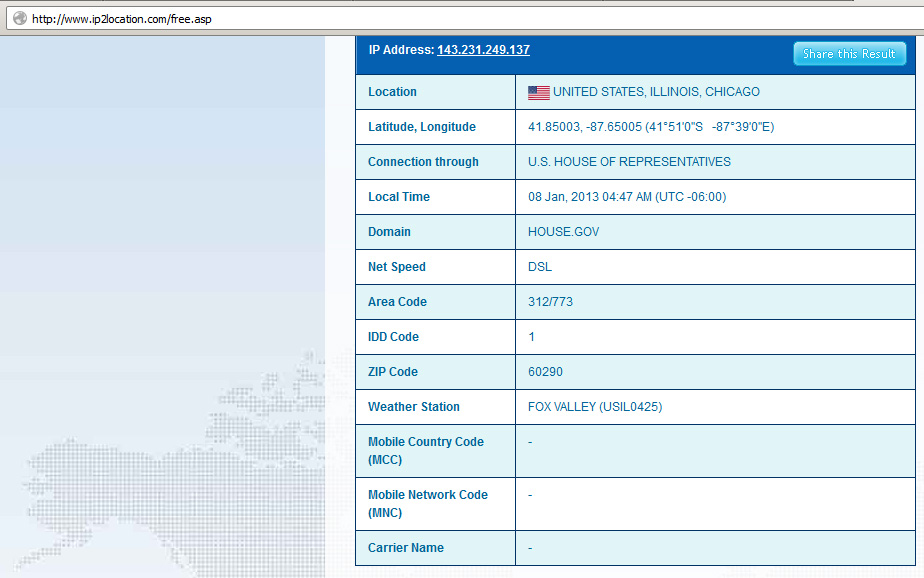Click the 'Domain' row label
Viewport: 924px width, 578px height.
tap(390, 232)
